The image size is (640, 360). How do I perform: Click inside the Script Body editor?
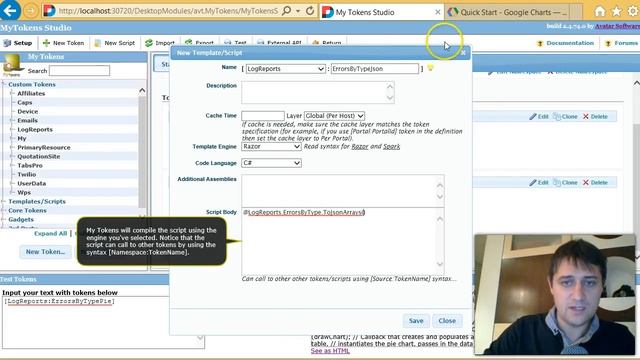342,241
